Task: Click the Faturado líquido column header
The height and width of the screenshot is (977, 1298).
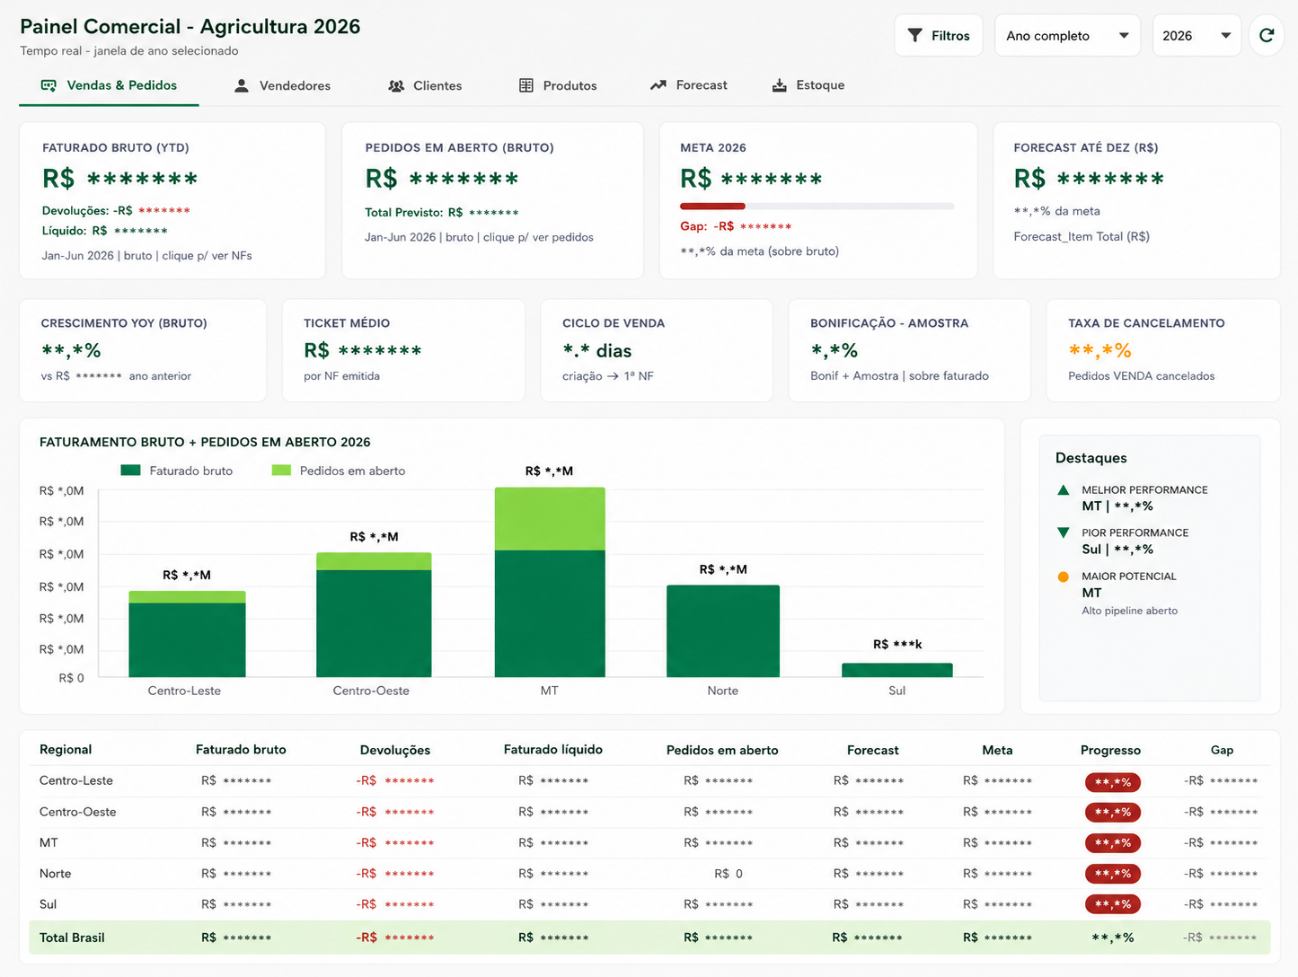Action: [x=553, y=749]
